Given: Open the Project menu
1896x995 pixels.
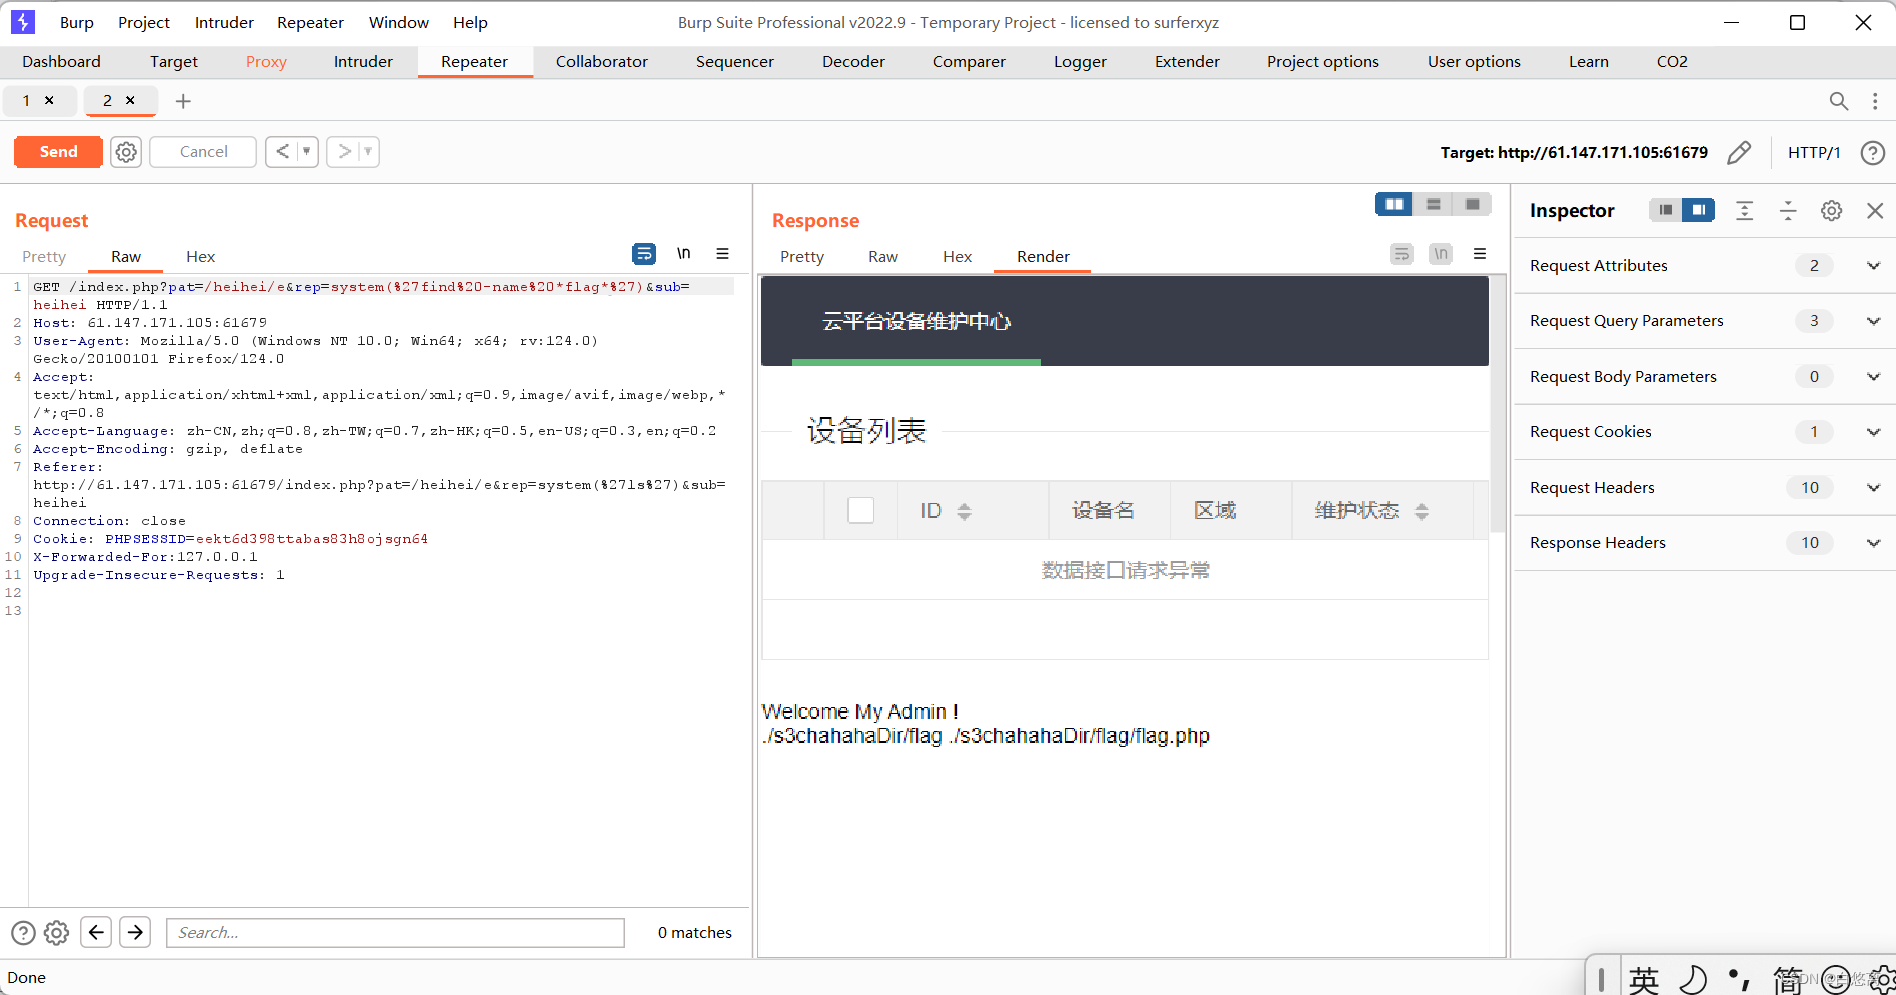Looking at the screenshot, I should point(144,22).
